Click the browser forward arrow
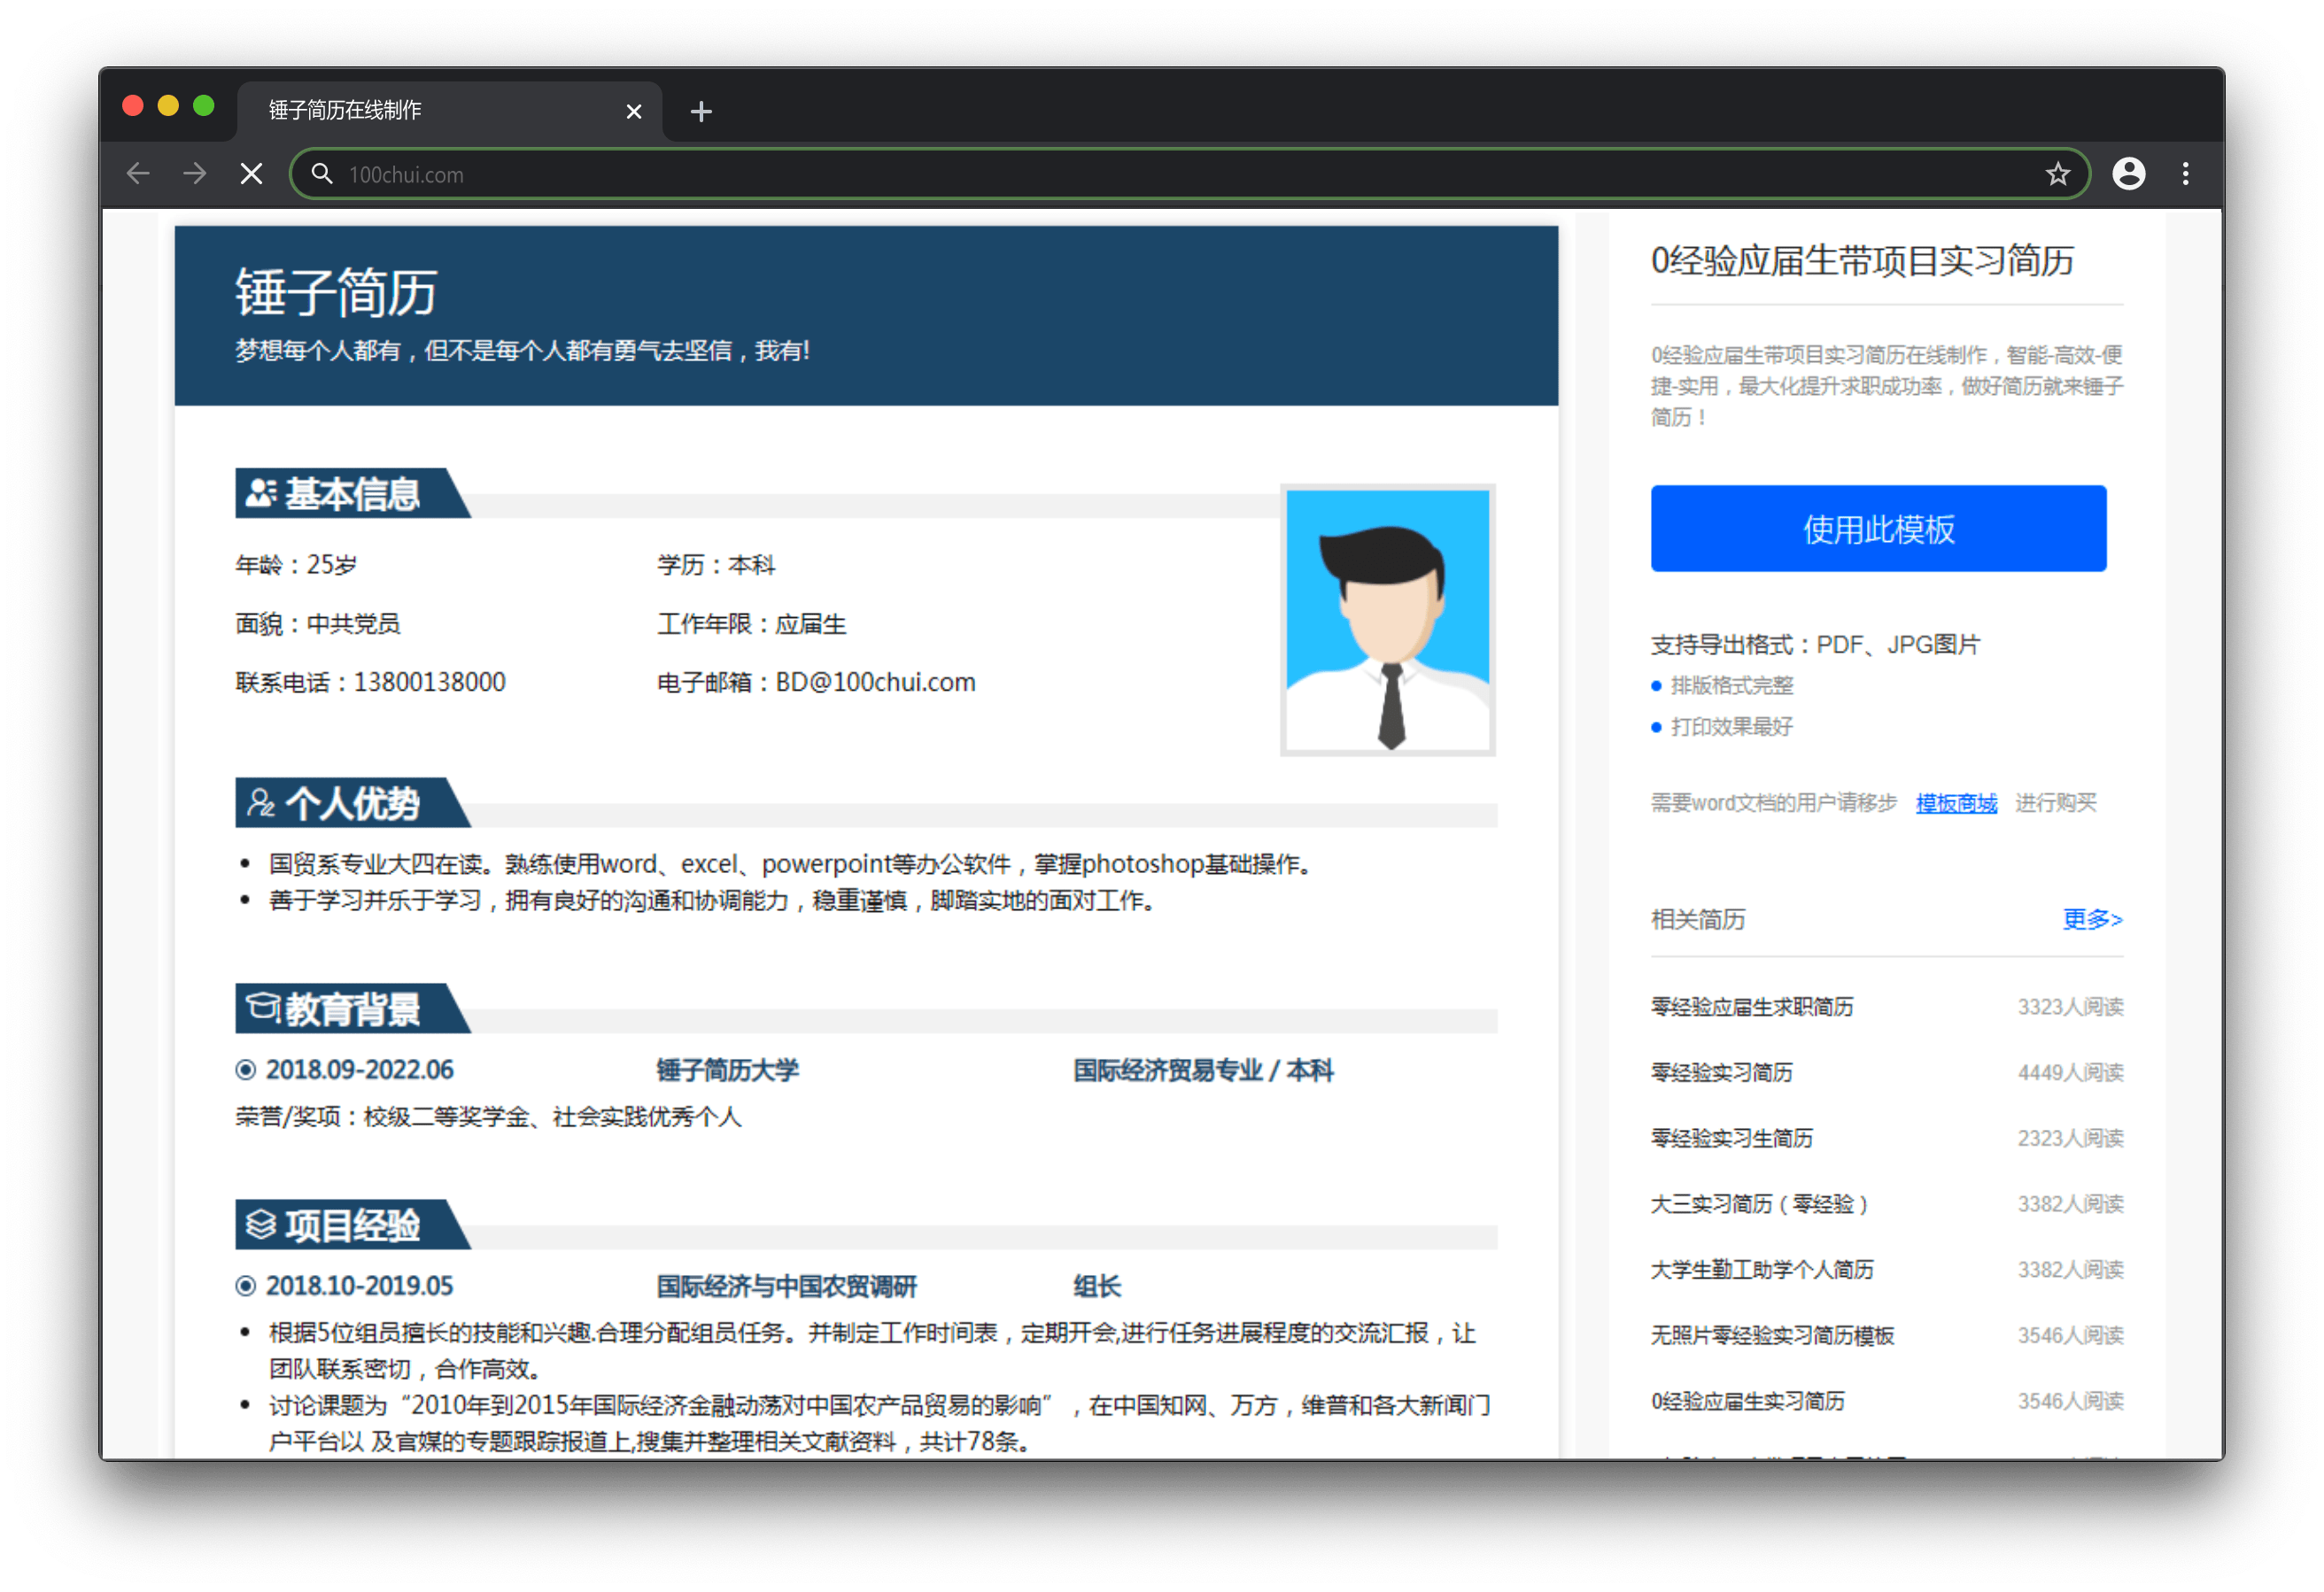 (x=195, y=174)
